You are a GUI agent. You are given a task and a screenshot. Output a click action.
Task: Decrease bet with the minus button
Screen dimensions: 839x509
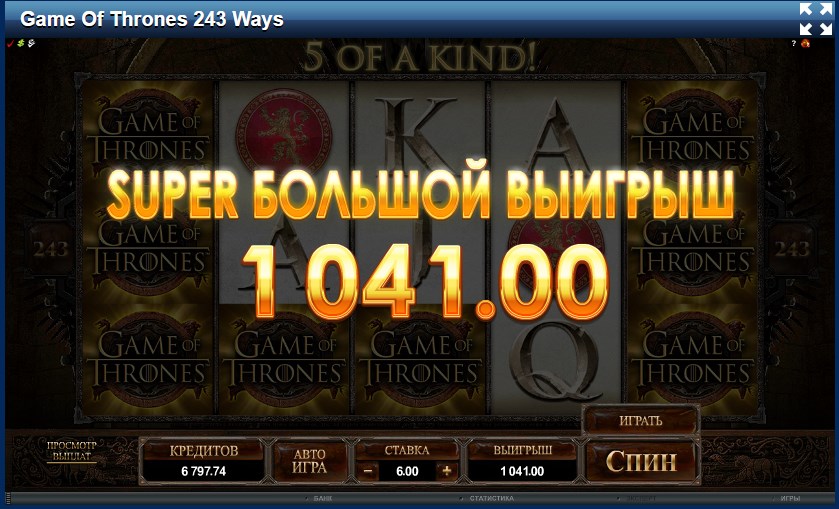[368, 471]
